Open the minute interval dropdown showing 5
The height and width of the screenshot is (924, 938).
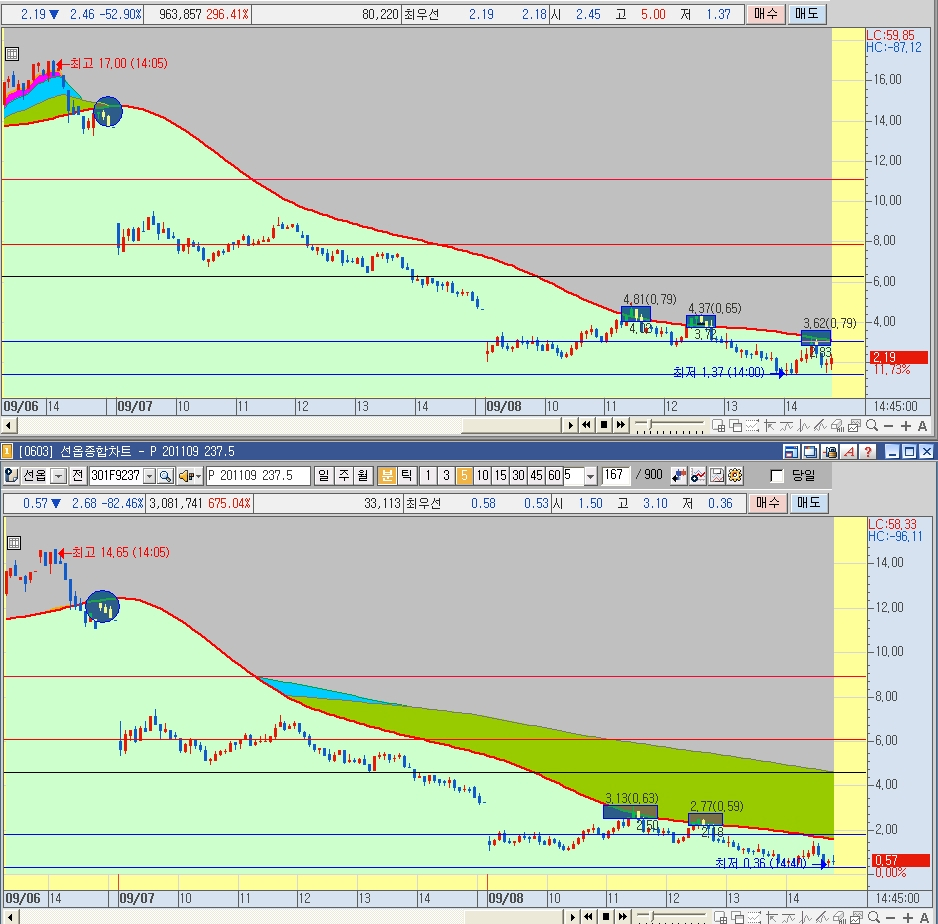pyautogui.click(x=590, y=476)
